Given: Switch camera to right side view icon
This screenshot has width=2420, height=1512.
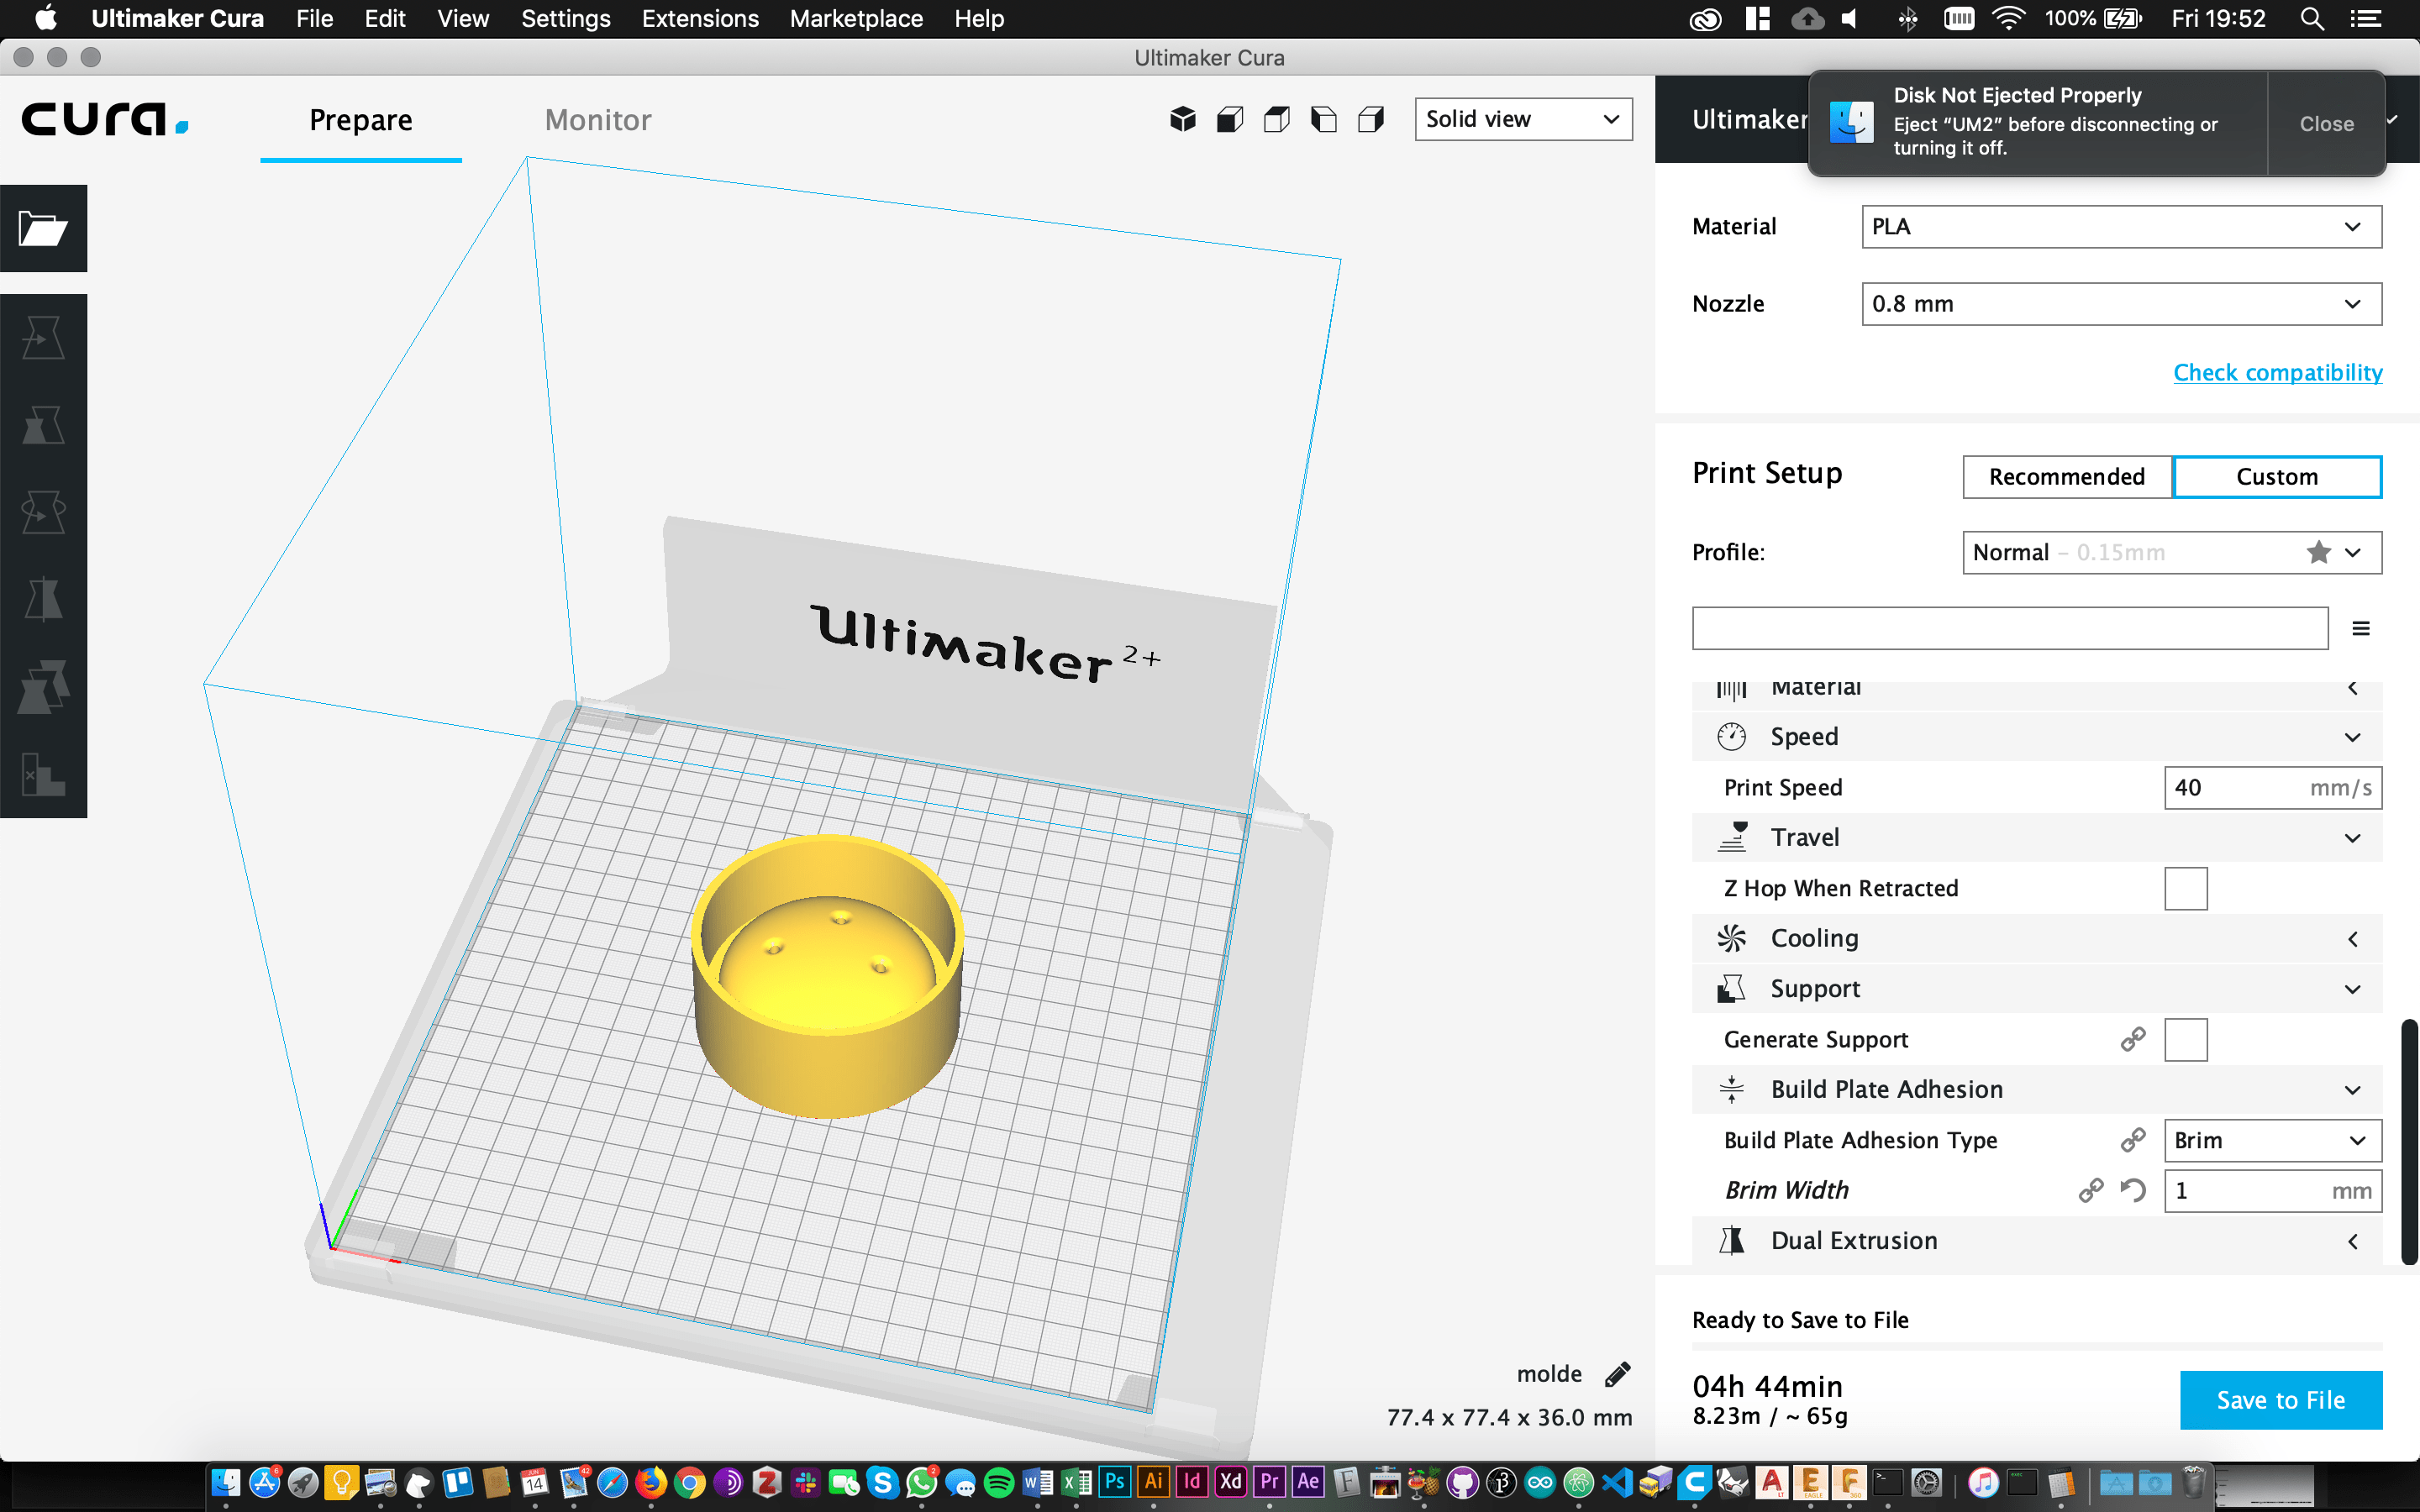Looking at the screenshot, I should click(1371, 120).
